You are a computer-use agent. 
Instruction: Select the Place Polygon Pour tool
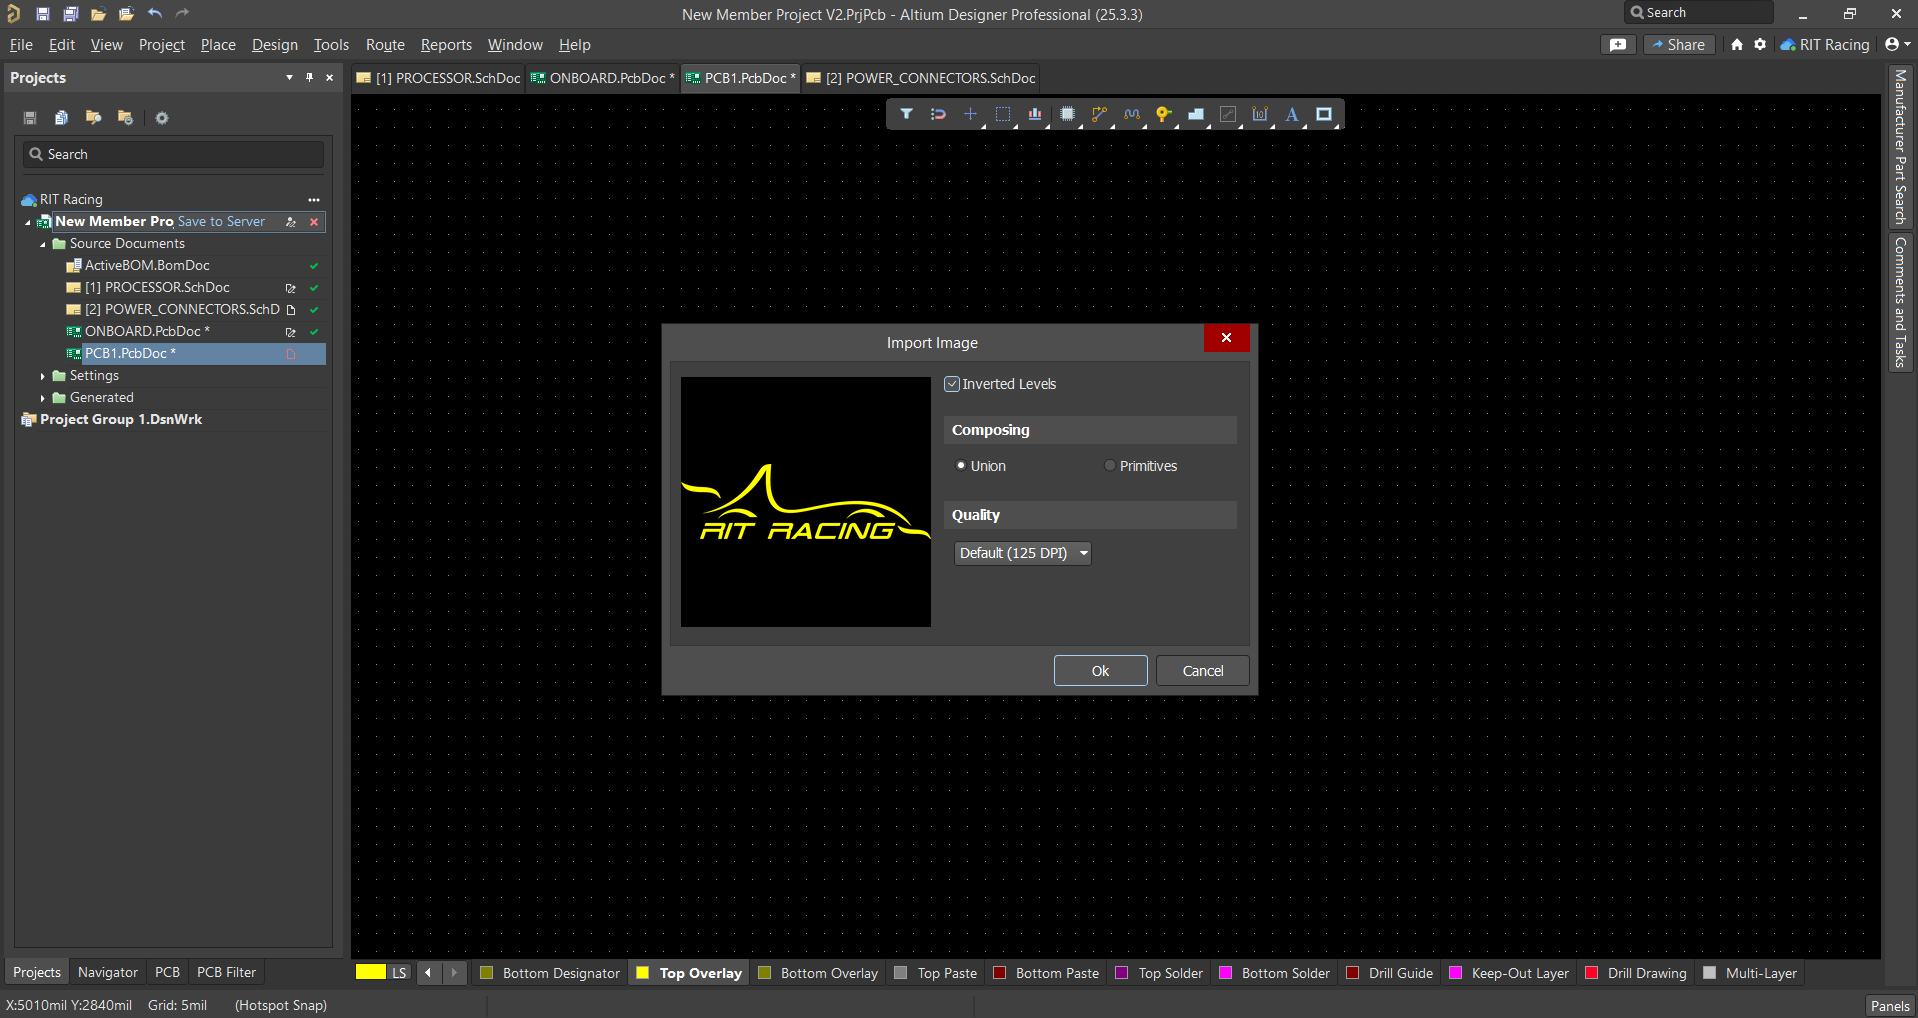coord(1195,114)
